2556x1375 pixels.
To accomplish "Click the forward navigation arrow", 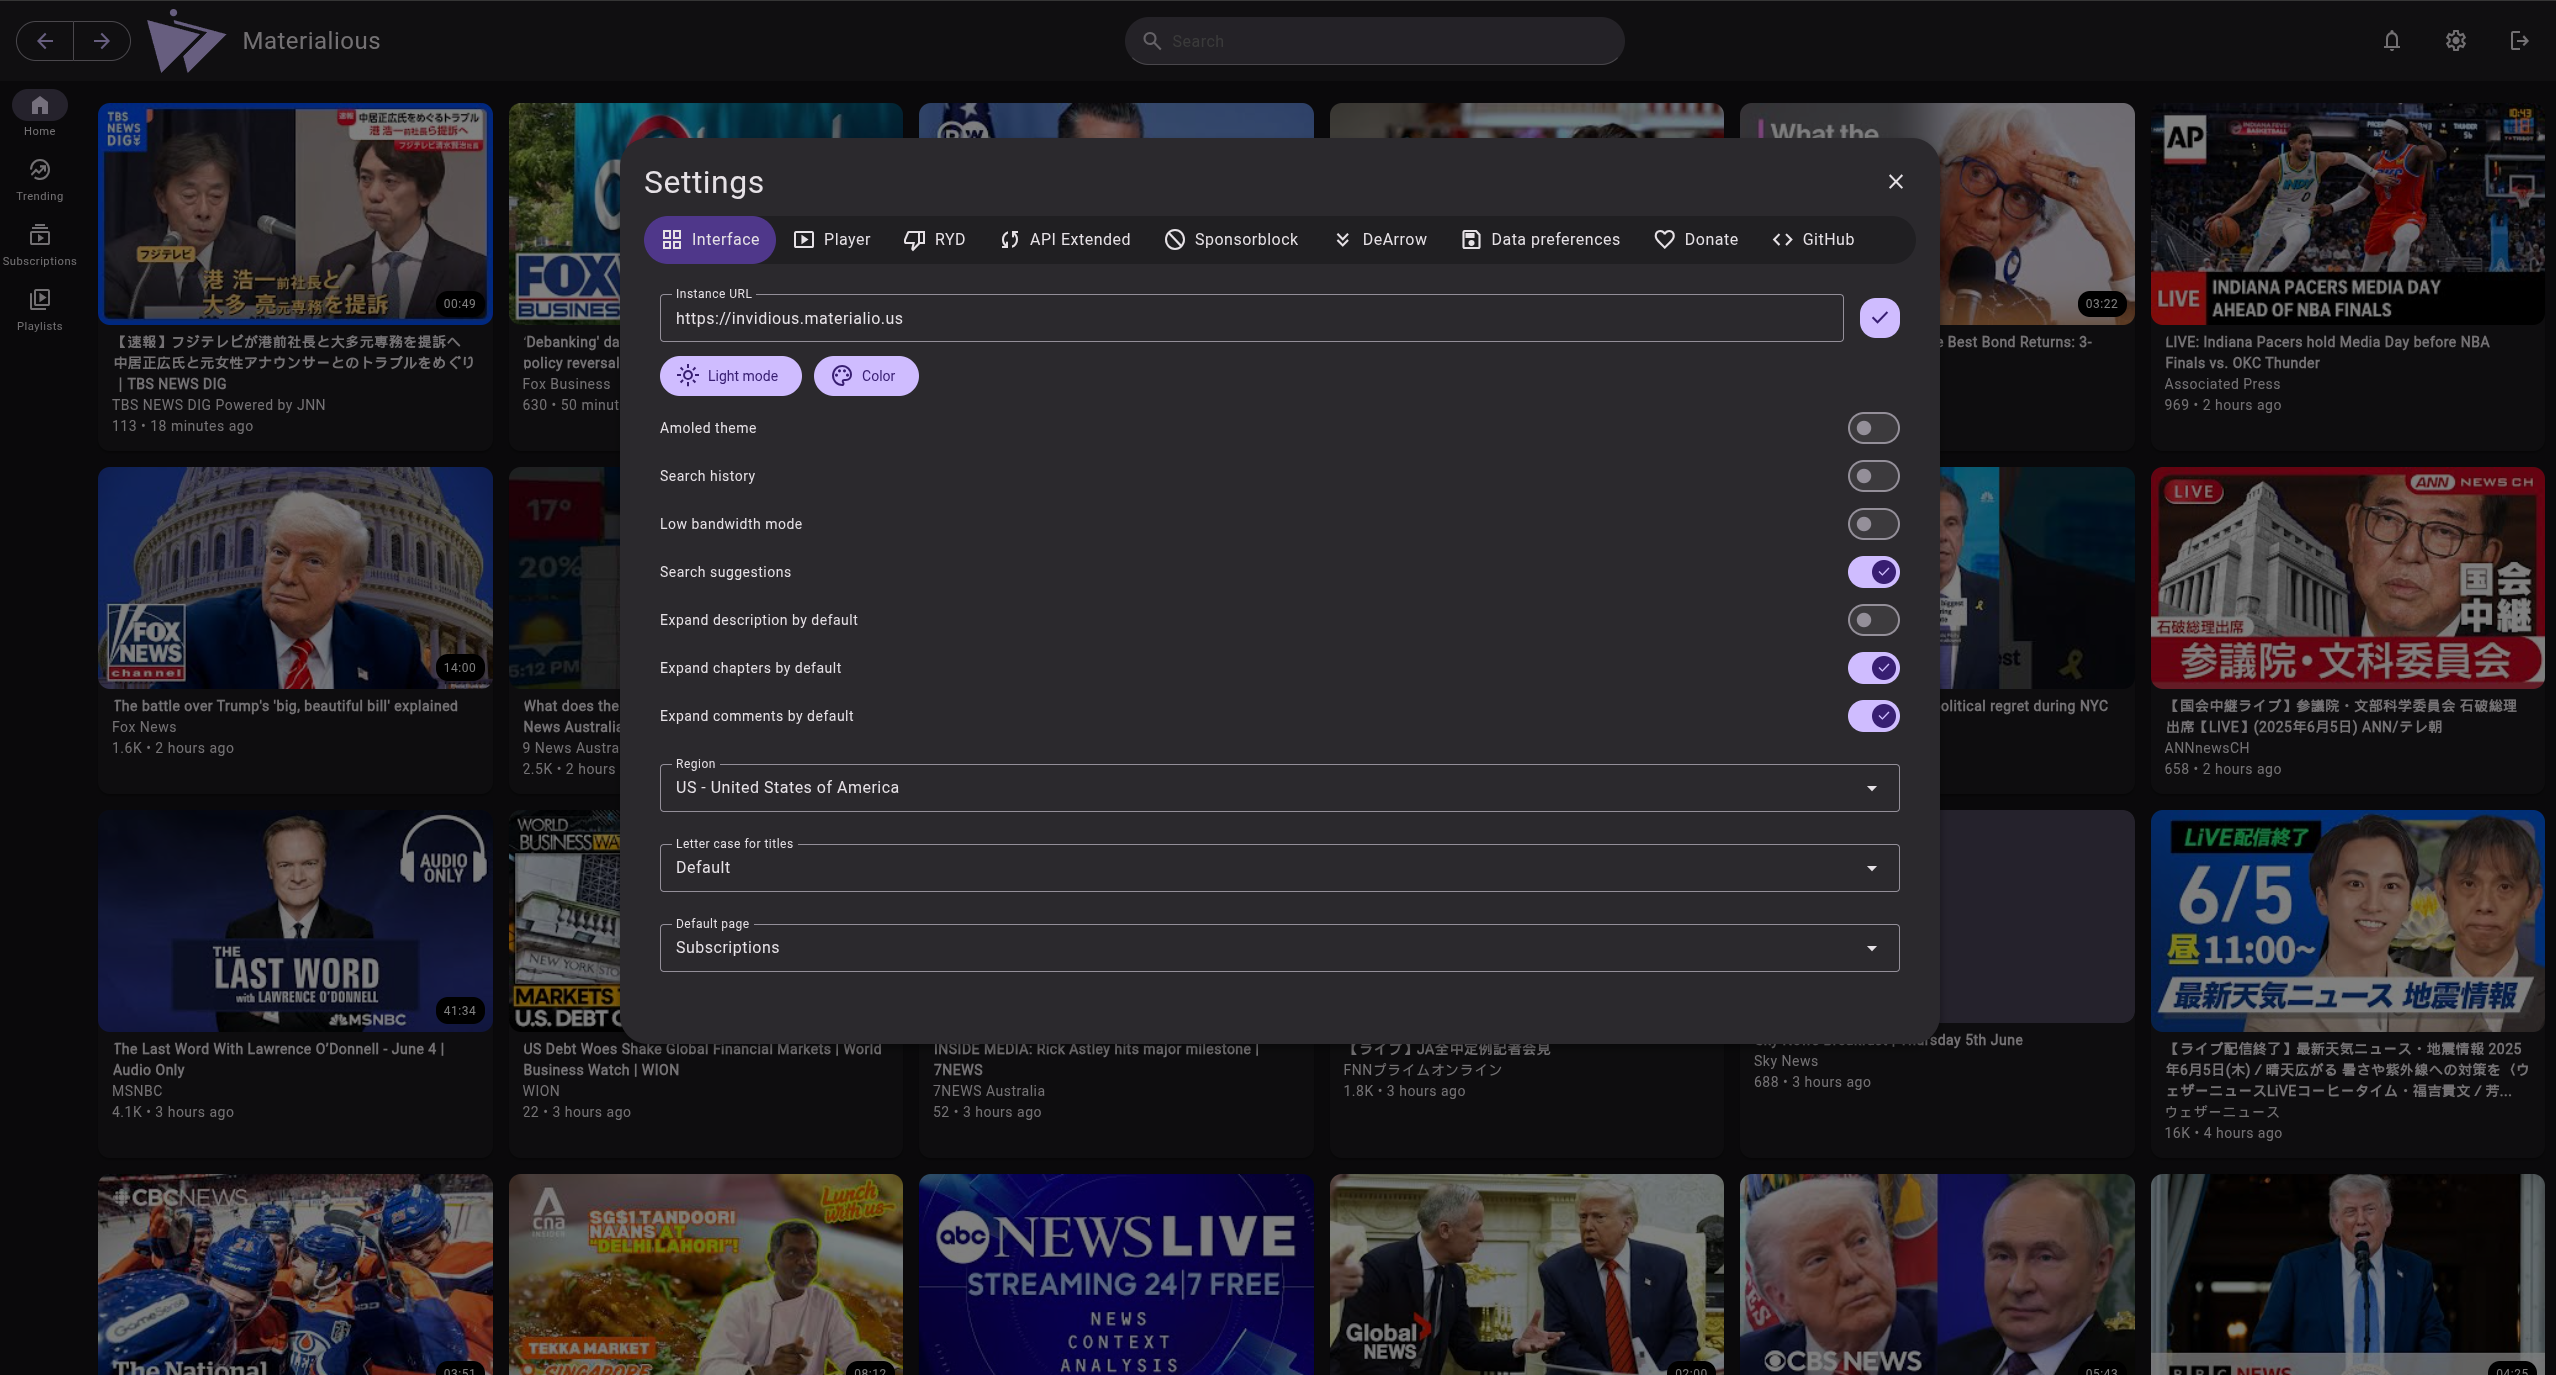I will point(102,41).
